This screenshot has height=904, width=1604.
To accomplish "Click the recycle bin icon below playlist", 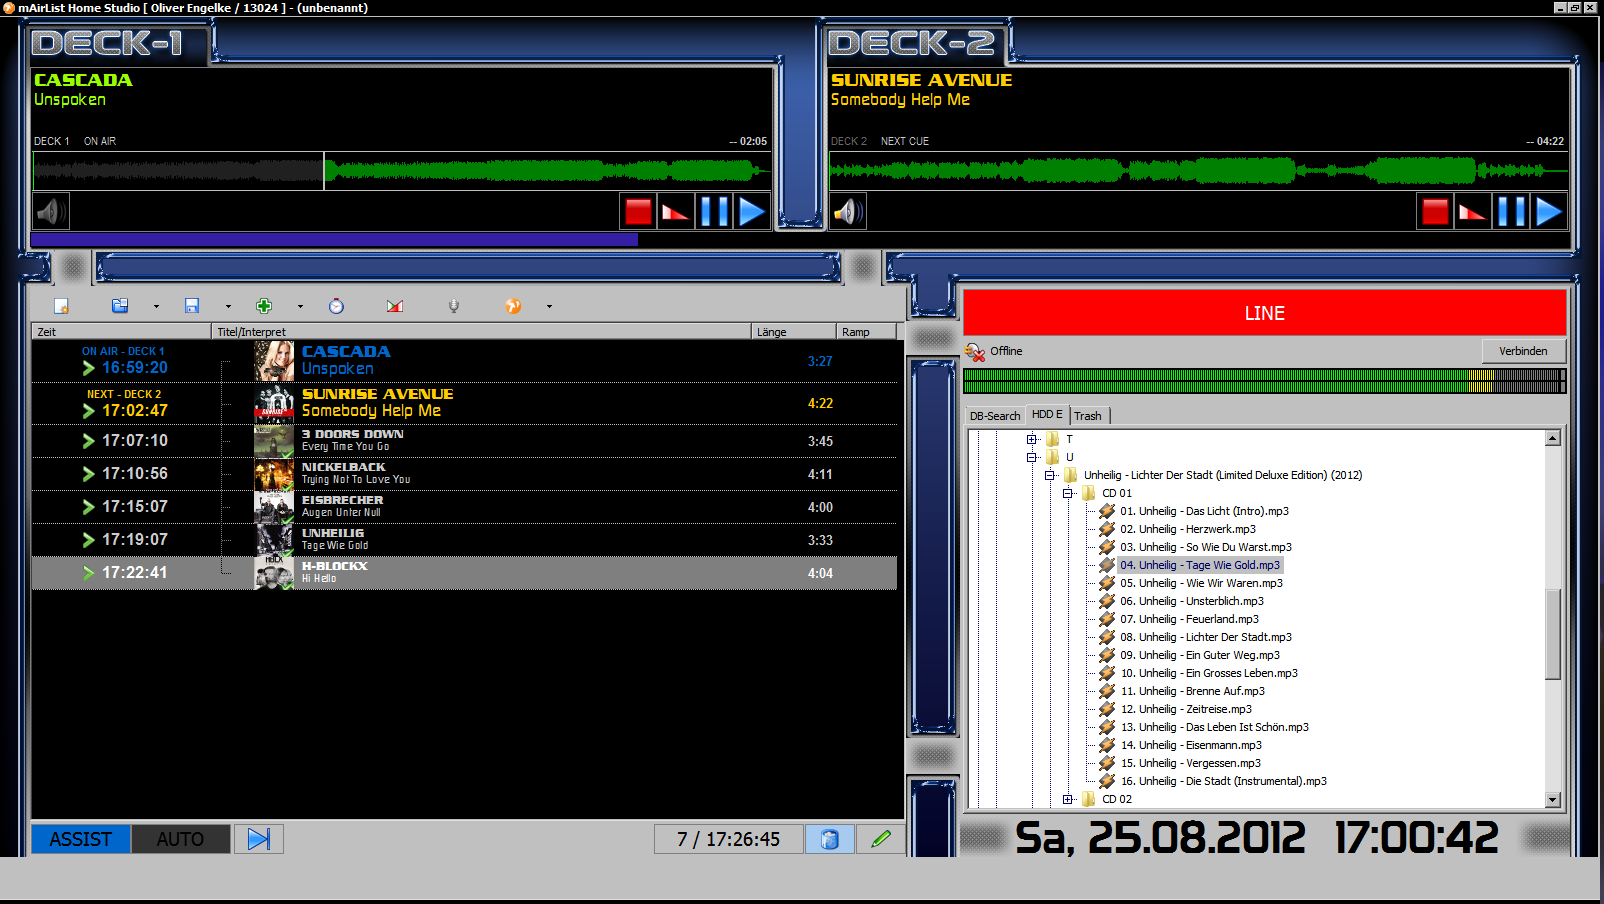I will 830,839.
